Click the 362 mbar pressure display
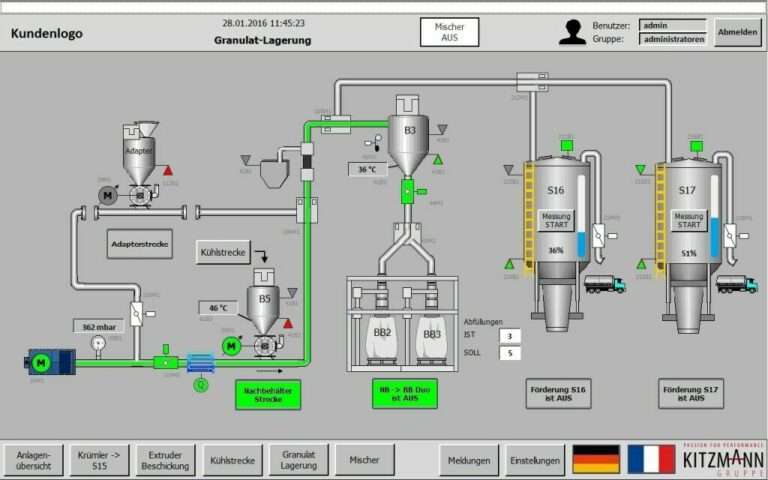 [98, 327]
